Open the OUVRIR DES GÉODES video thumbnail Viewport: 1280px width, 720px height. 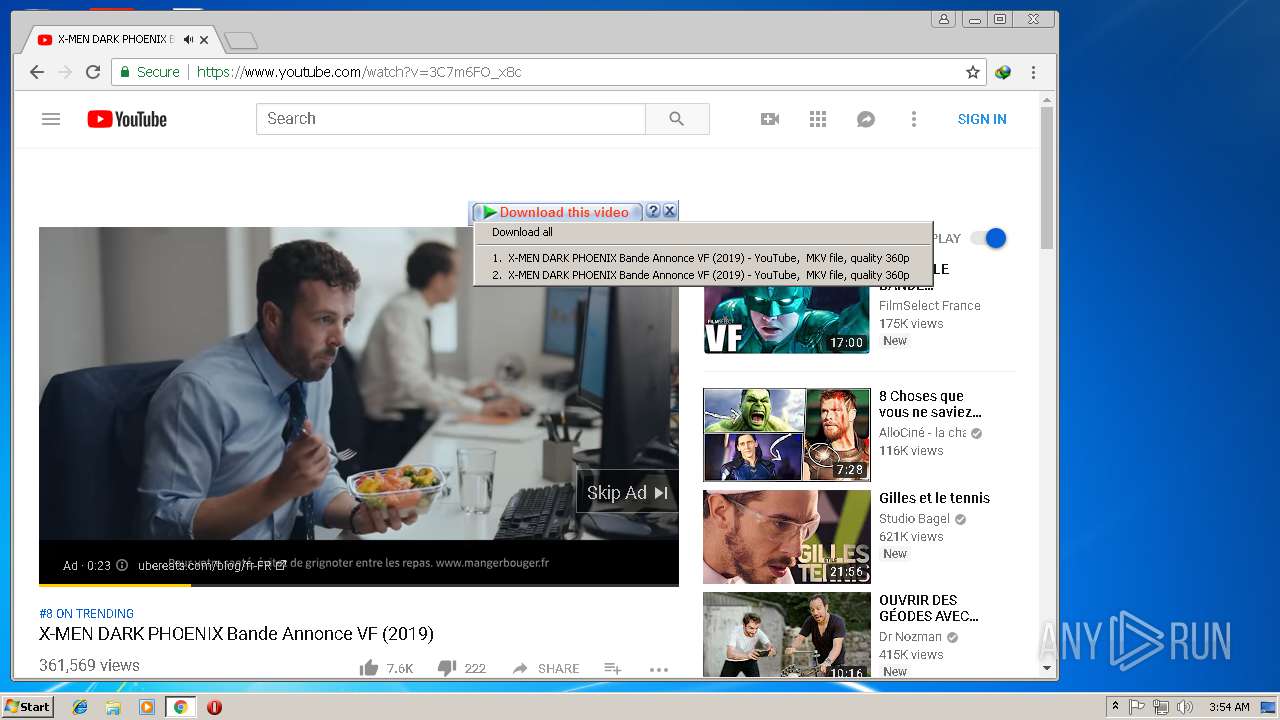(x=787, y=634)
